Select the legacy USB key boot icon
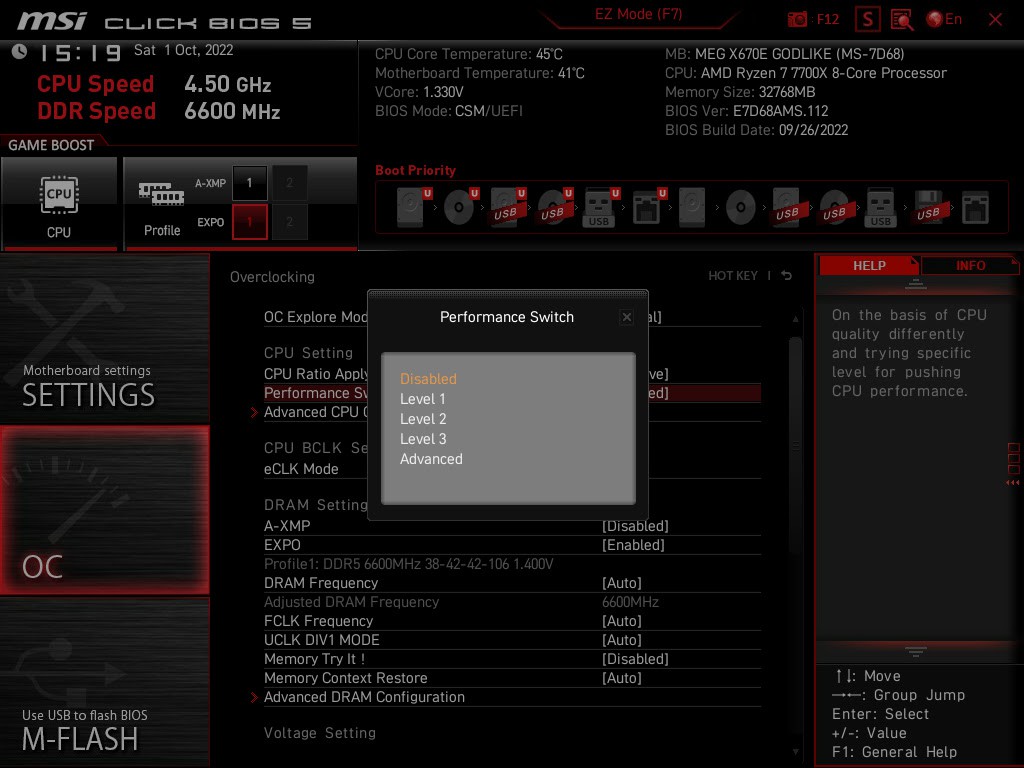 tap(881, 207)
